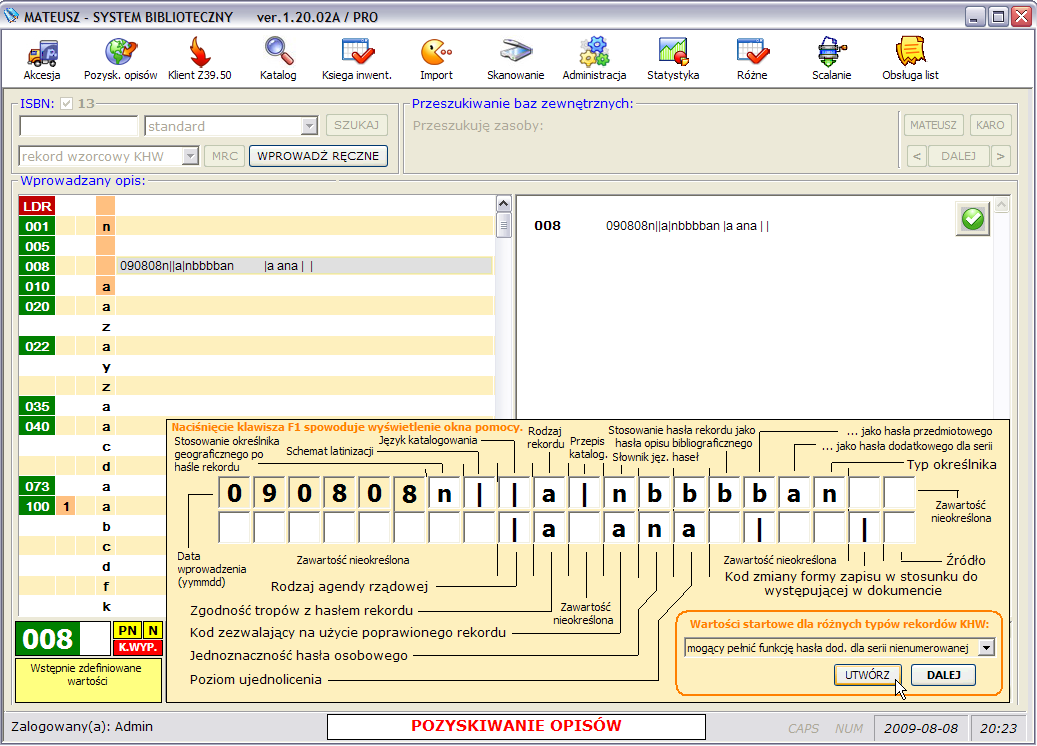
Task: Open Księga inwent. toolbar icon
Action: [x=356, y=51]
